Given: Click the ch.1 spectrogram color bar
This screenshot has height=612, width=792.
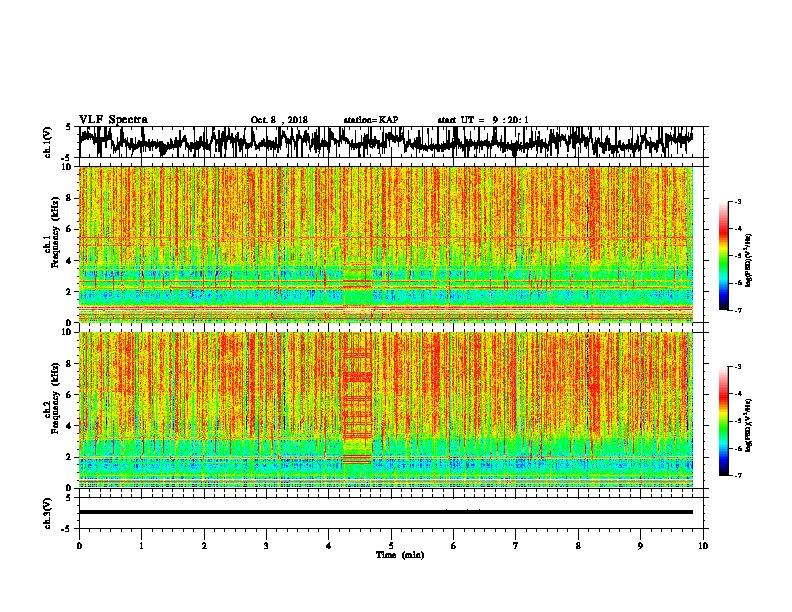Looking at the screenshot, I should 723,256.
